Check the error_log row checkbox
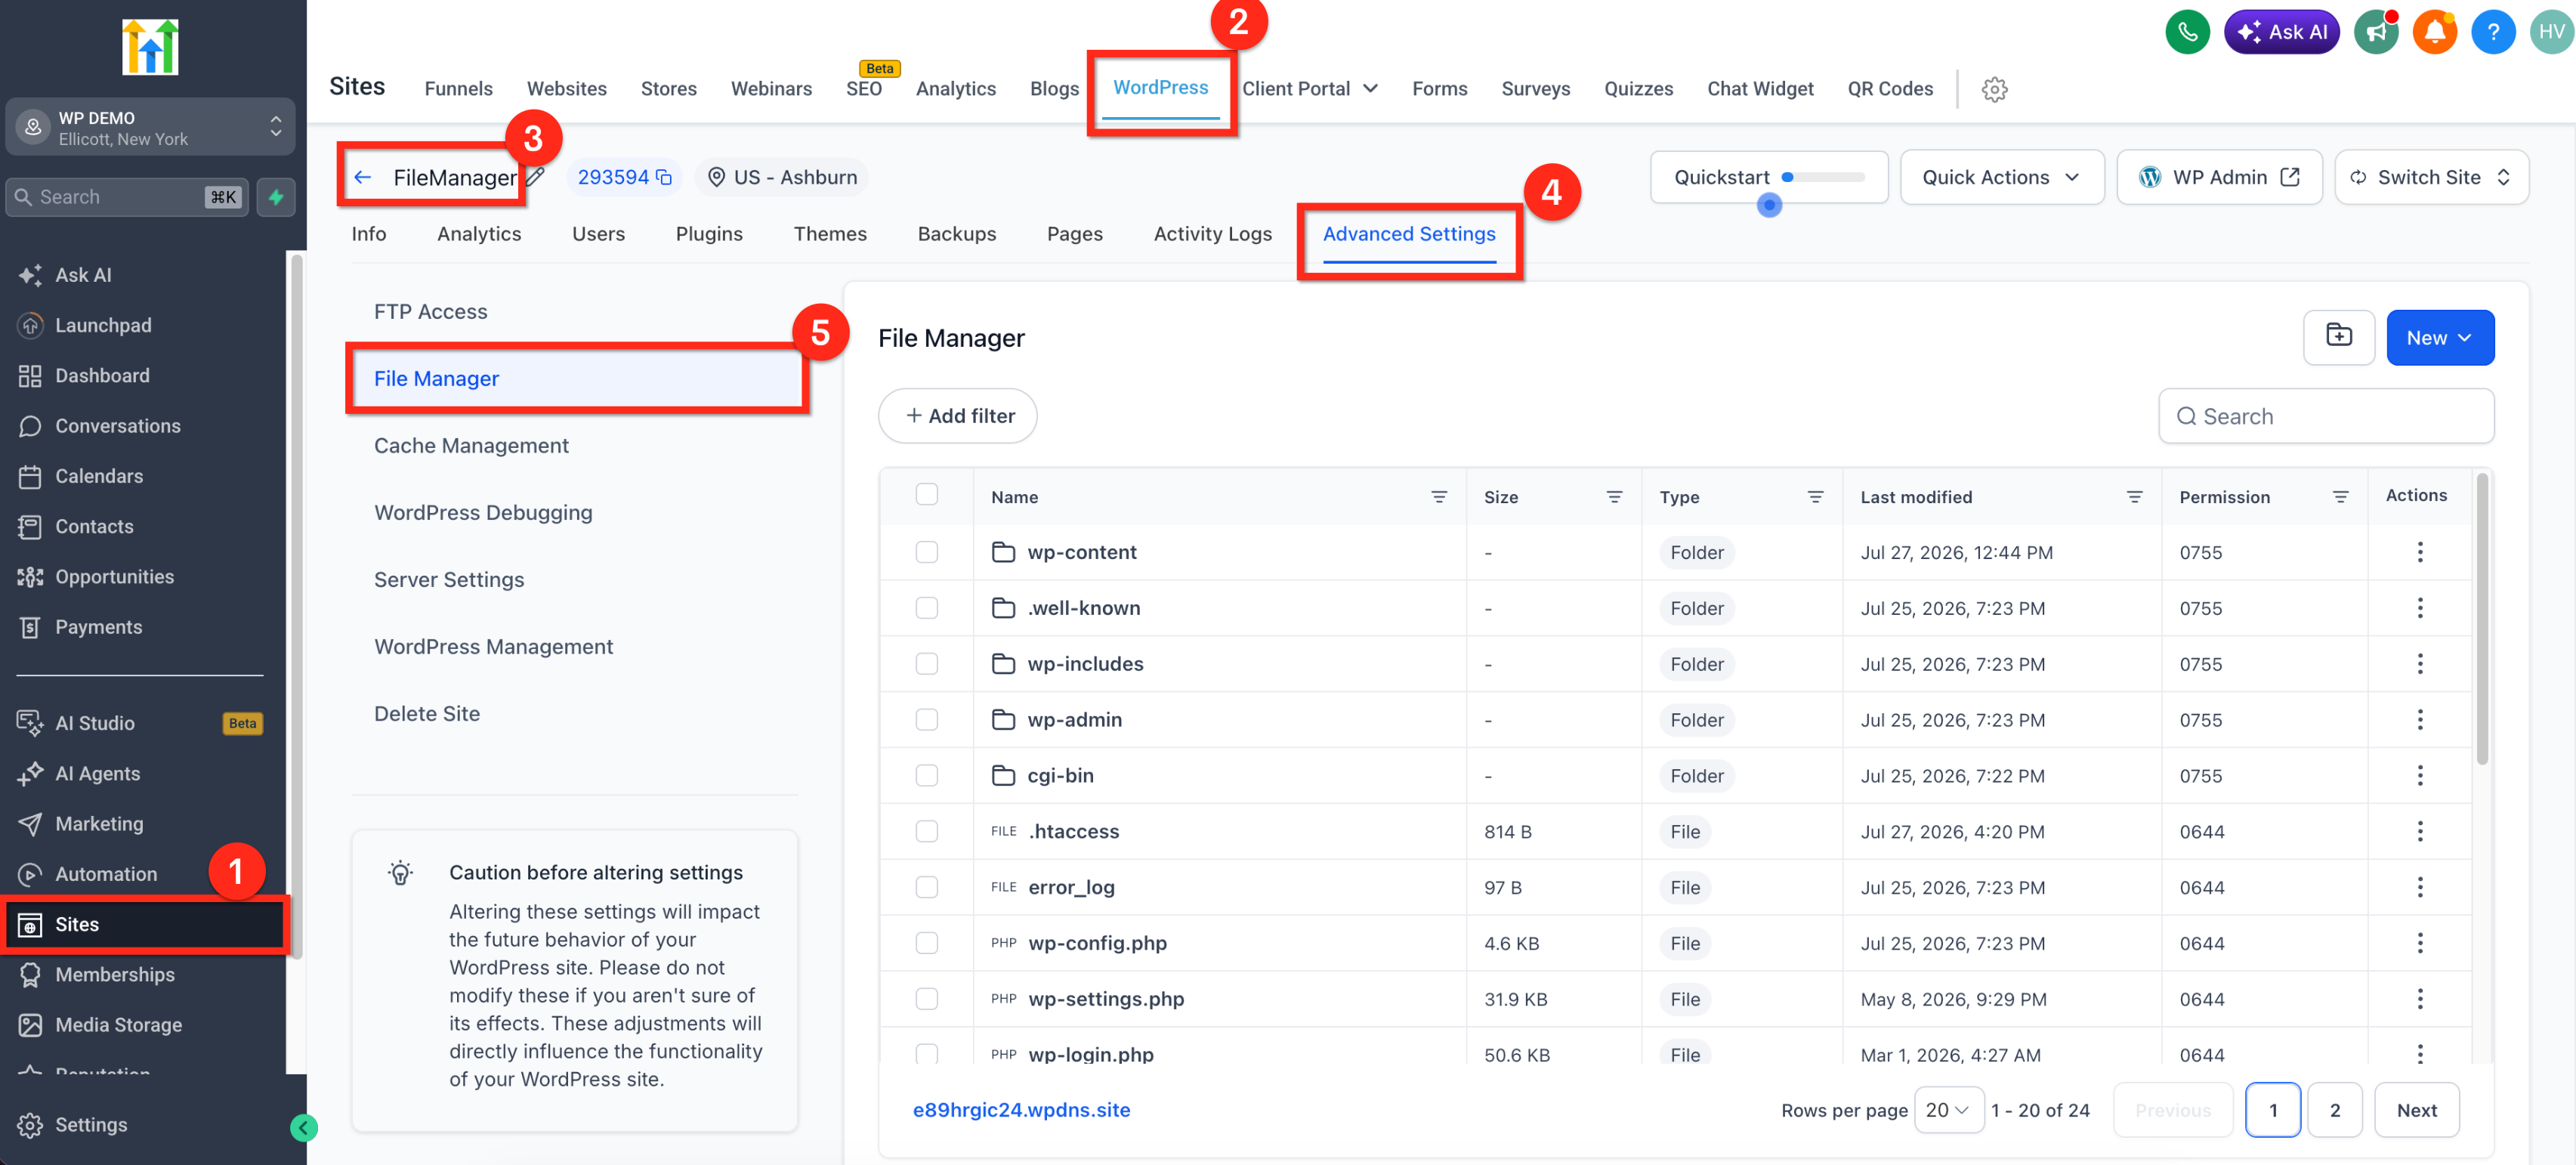 pos(926,887)
